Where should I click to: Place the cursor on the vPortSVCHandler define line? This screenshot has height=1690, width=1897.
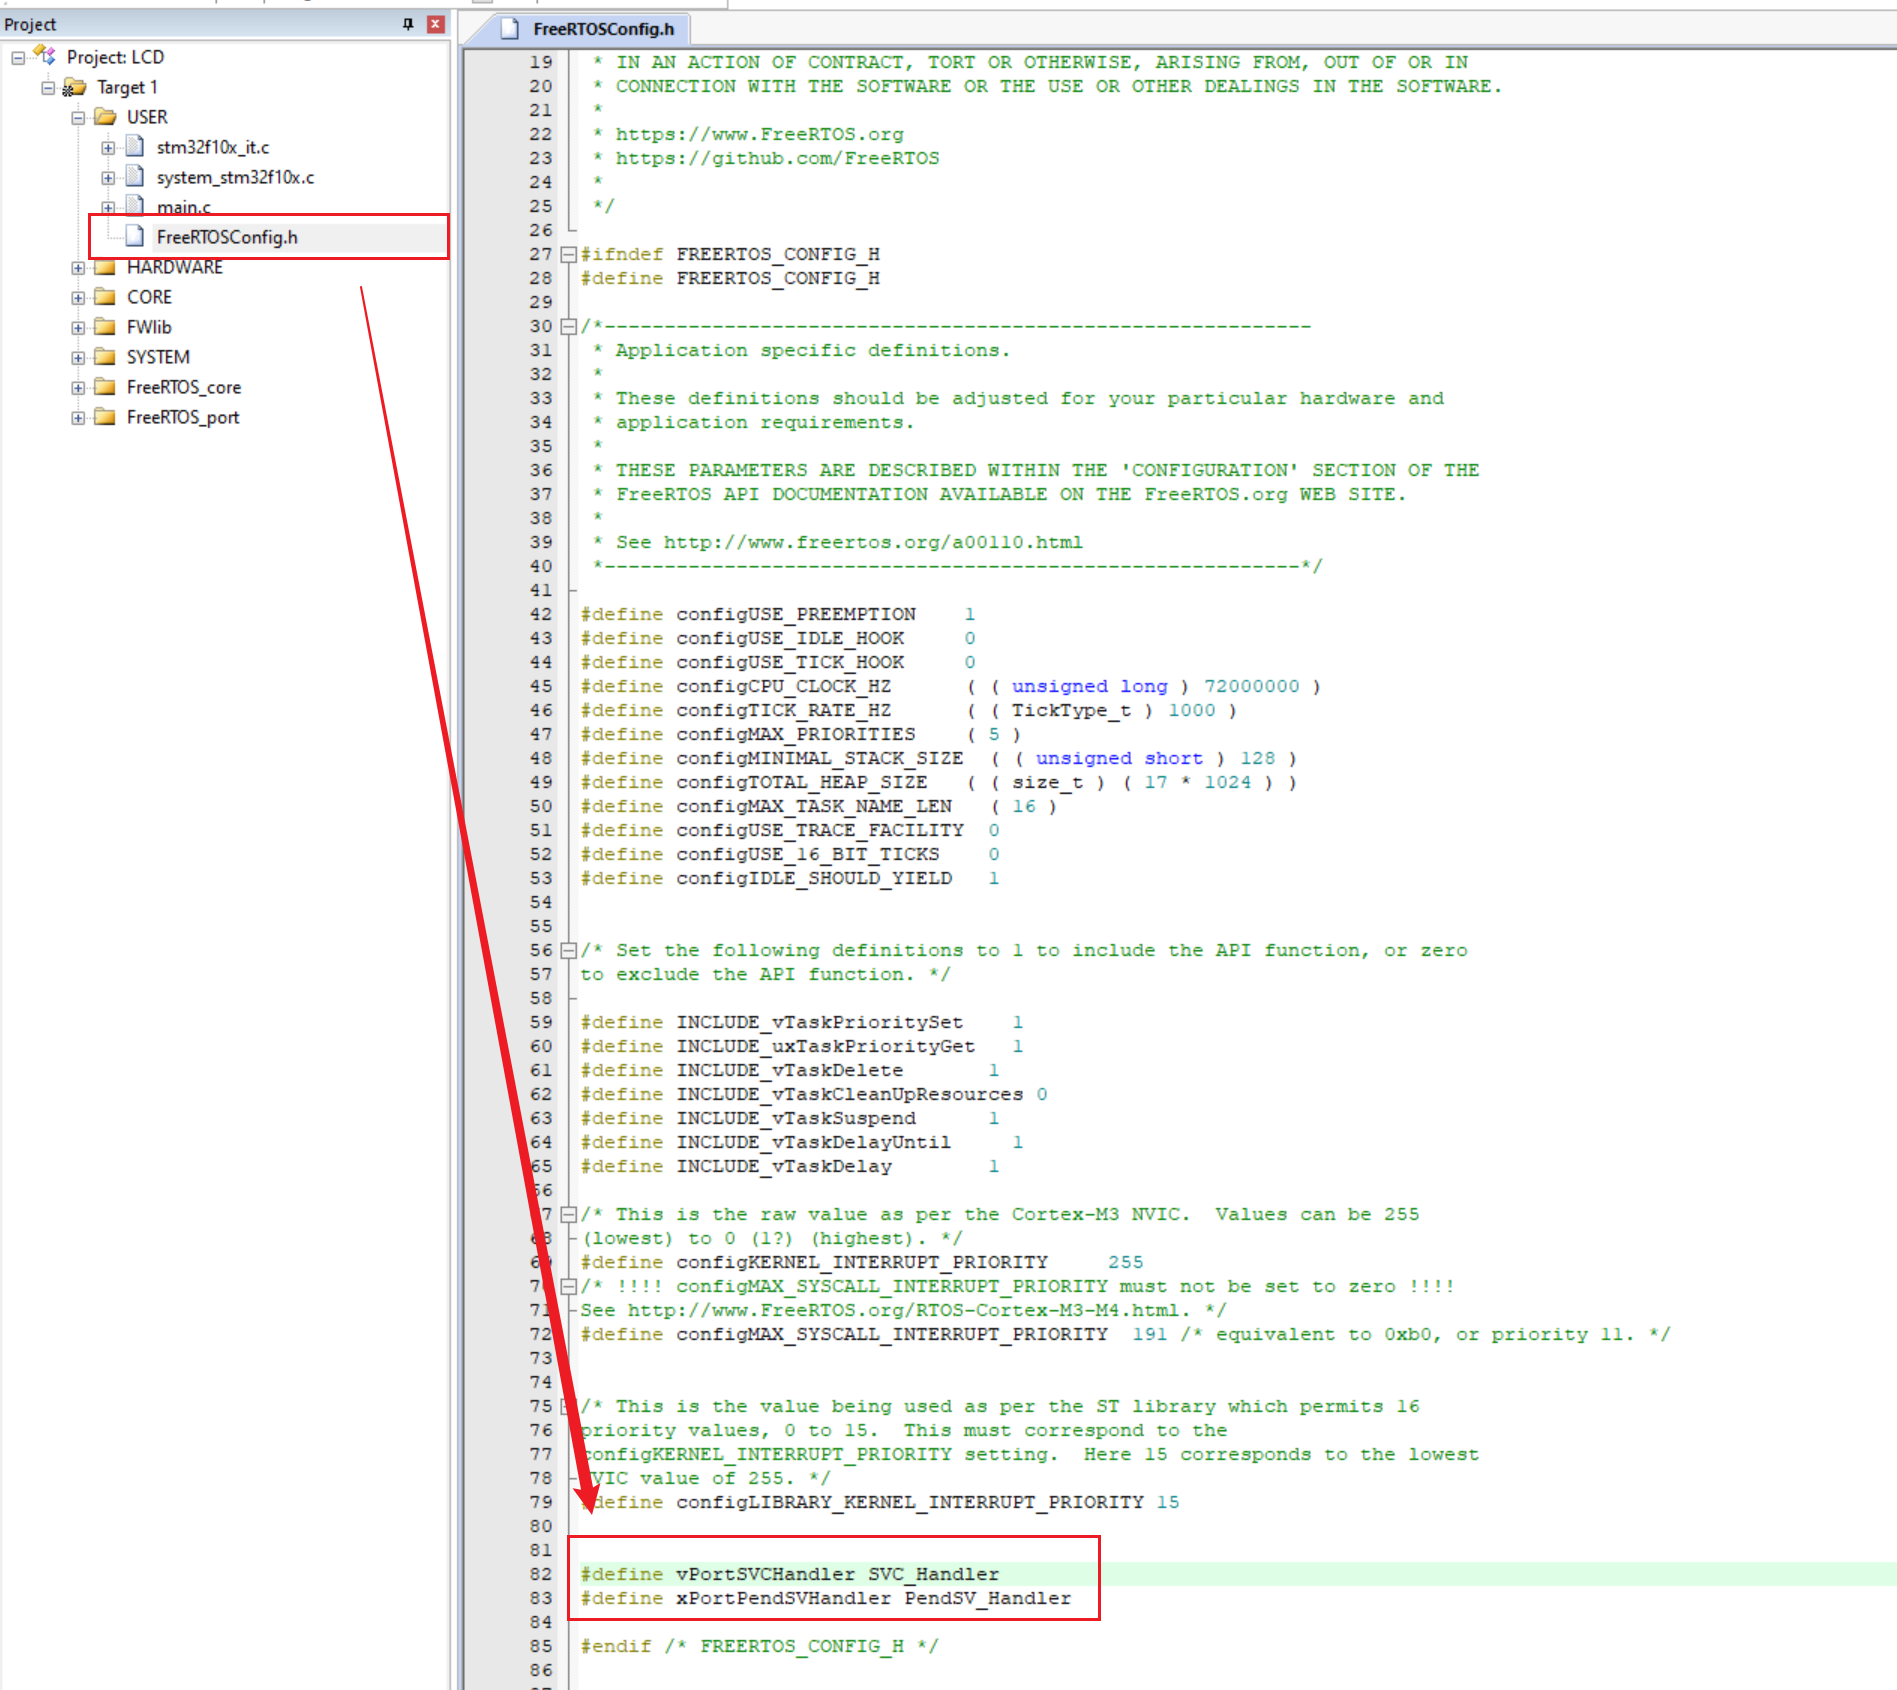[837, 1574]
